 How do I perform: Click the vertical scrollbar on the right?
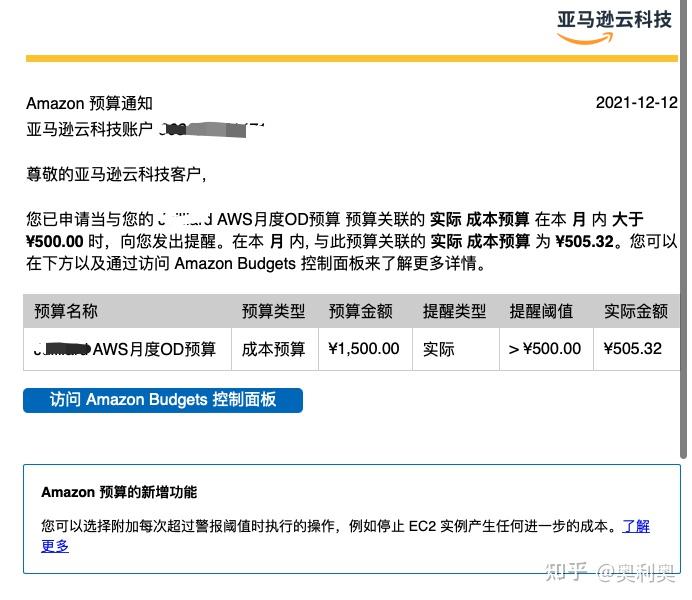click(684, 229)
